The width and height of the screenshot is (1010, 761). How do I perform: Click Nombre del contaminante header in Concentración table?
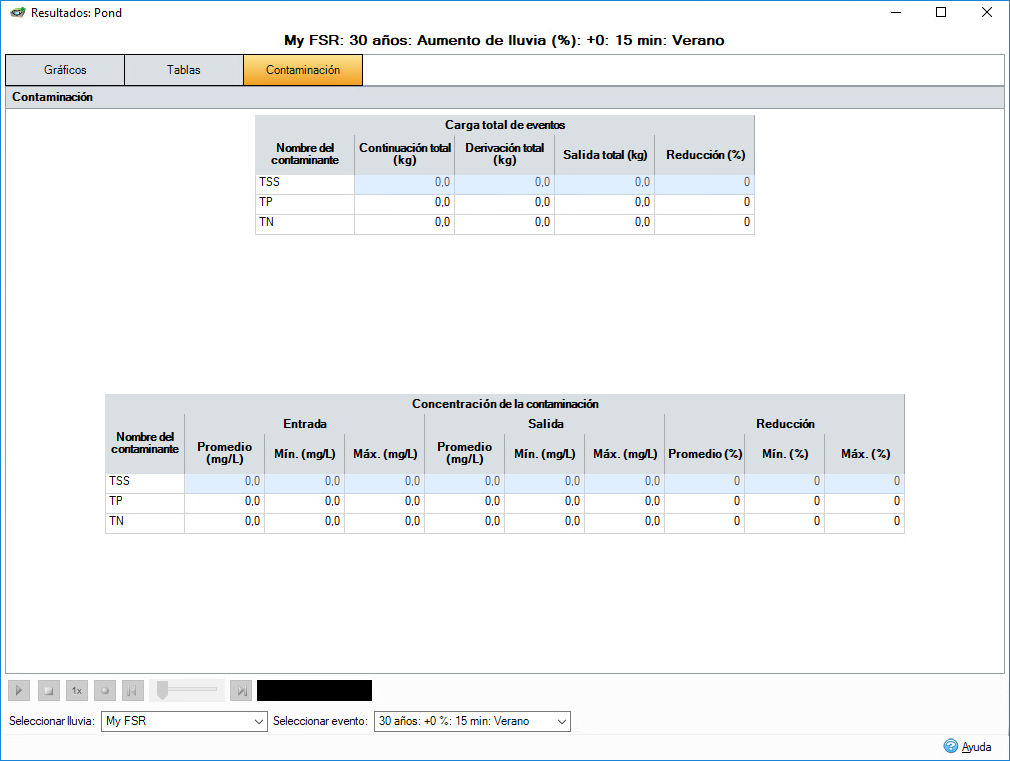tap(145, 443)
